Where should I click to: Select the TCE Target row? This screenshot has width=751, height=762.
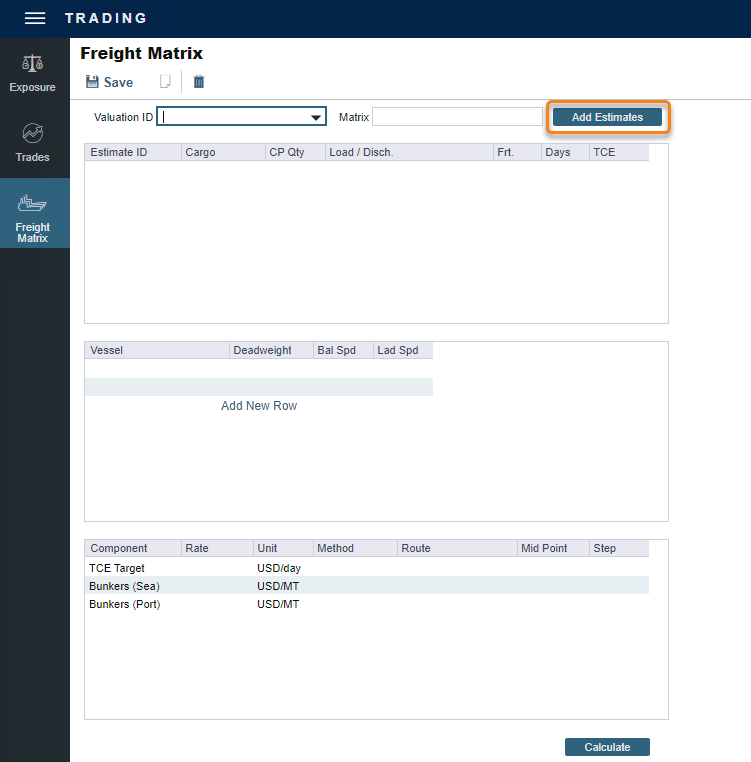(117, 568)
